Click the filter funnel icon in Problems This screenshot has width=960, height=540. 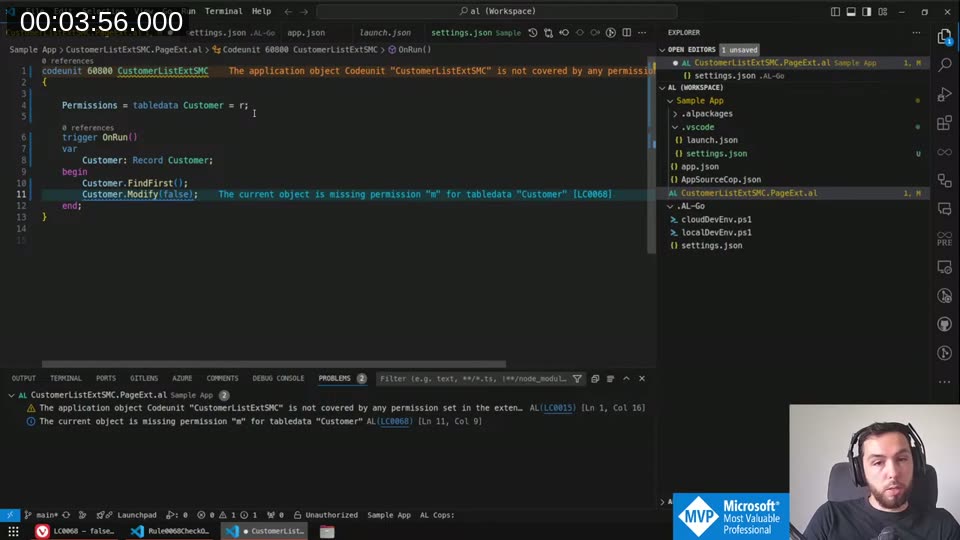(x=577, y=379)
